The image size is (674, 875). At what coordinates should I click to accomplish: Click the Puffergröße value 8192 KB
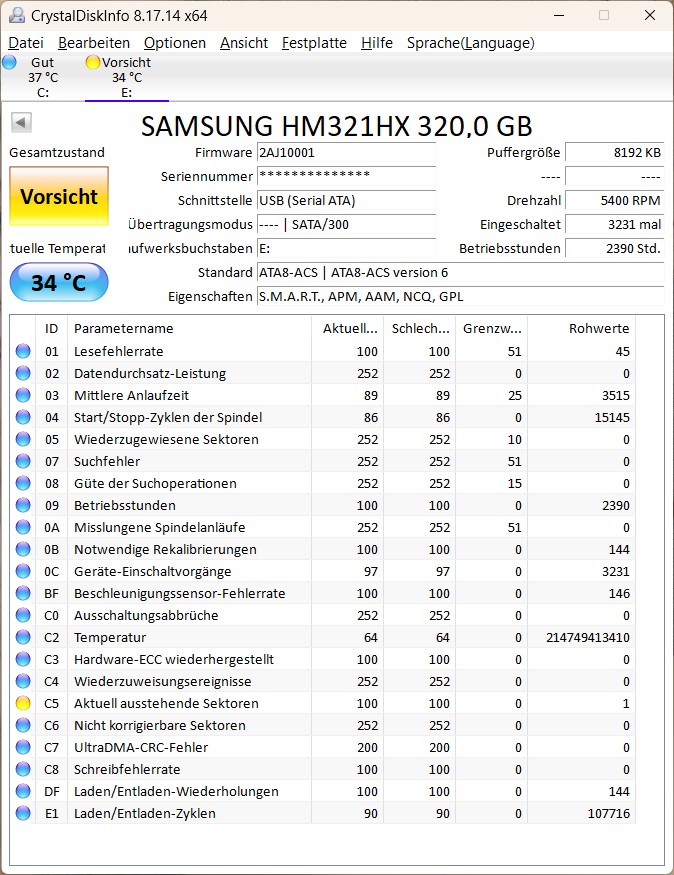[x=614, y=152]
